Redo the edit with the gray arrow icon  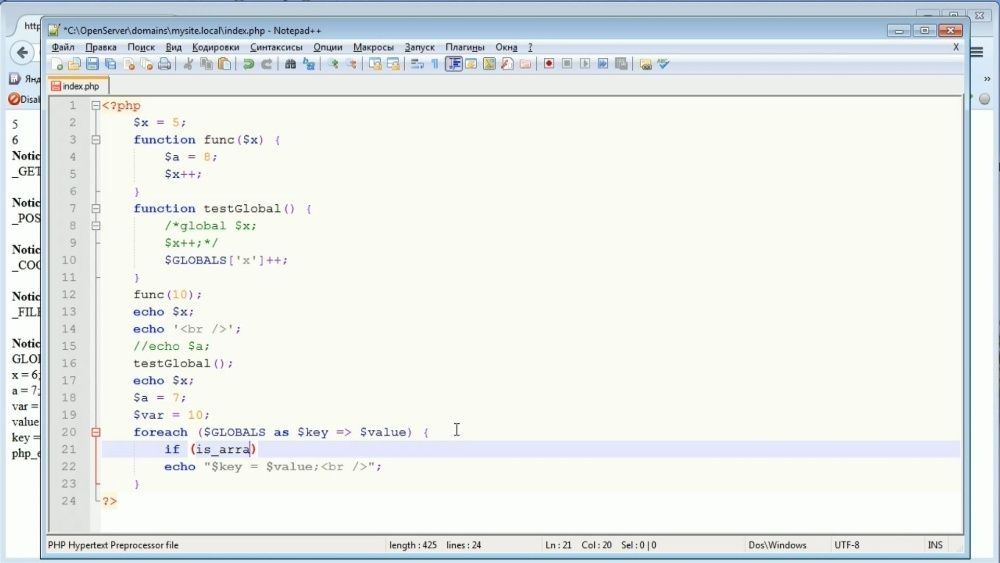click(x=267, y=64)
